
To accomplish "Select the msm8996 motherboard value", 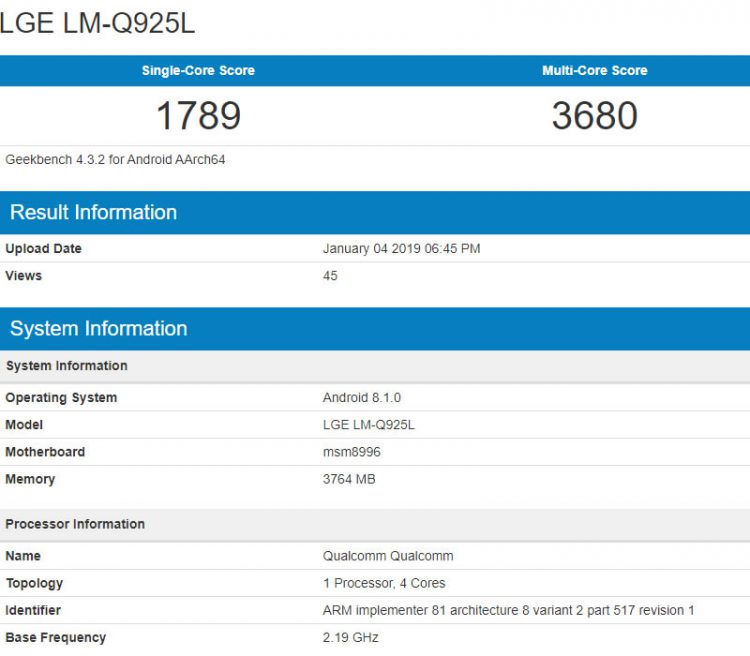I will pos(352,452).
